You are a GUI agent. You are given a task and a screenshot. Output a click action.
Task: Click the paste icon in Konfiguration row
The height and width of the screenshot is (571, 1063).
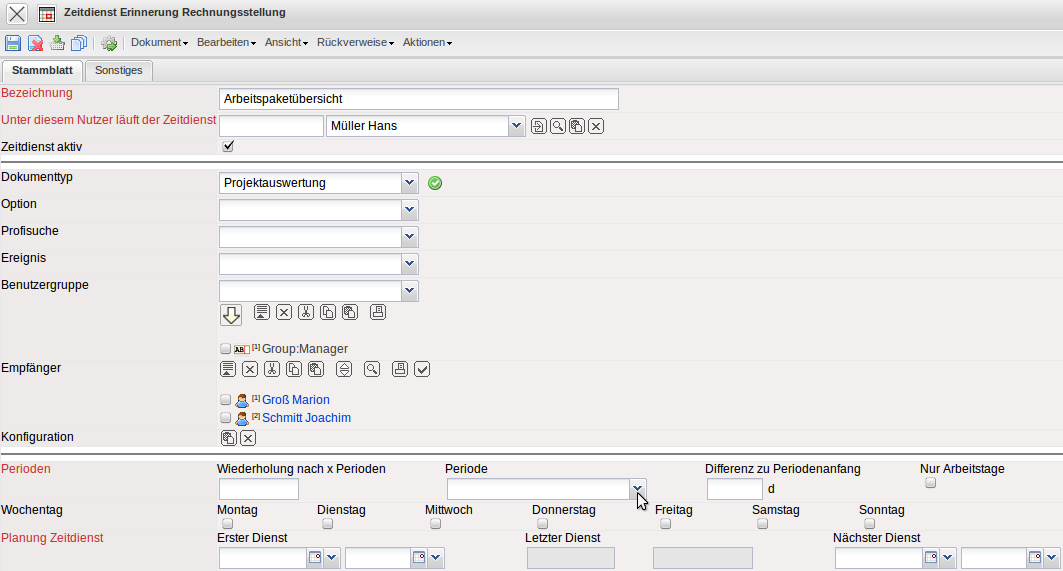coord(229,438)
